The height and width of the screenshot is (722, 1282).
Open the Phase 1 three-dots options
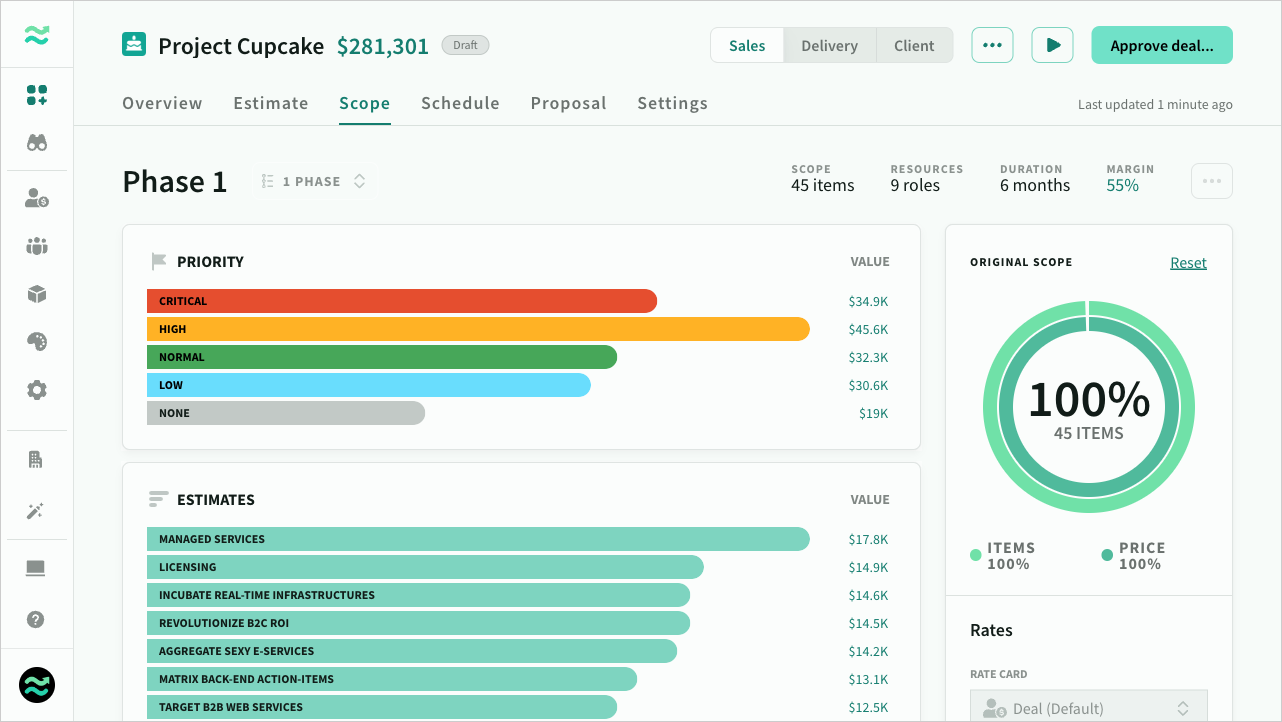1212,181
